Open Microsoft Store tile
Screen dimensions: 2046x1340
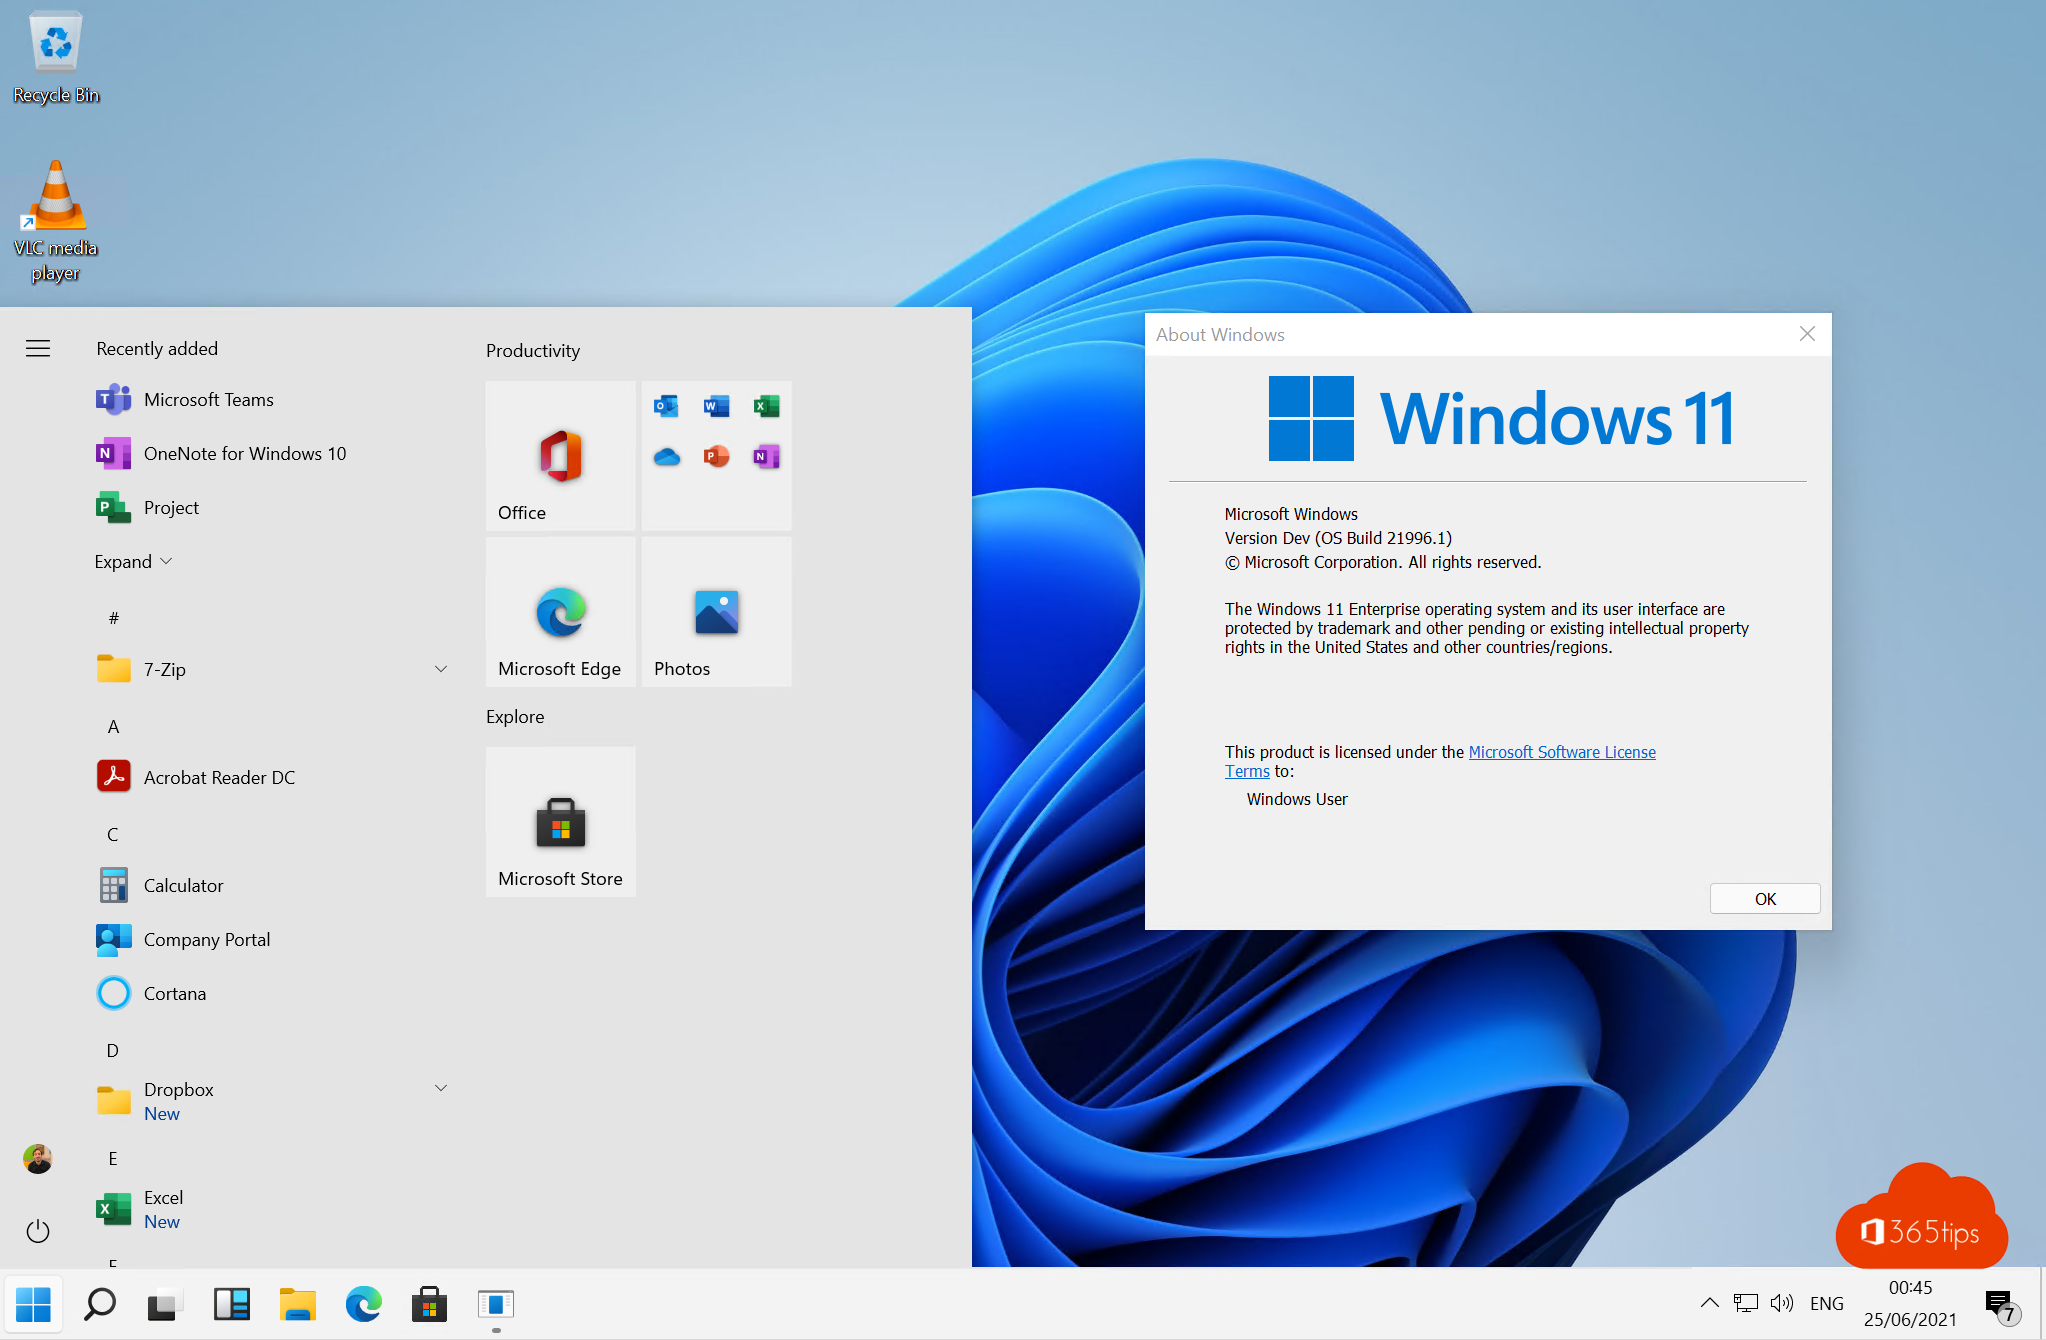point(559,820)
